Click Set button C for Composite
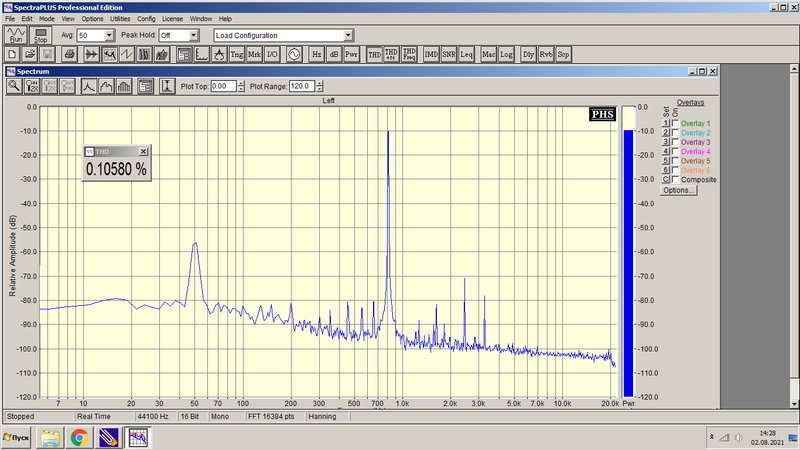Screen dimensions: 800x450 click(x=666, y=180)
